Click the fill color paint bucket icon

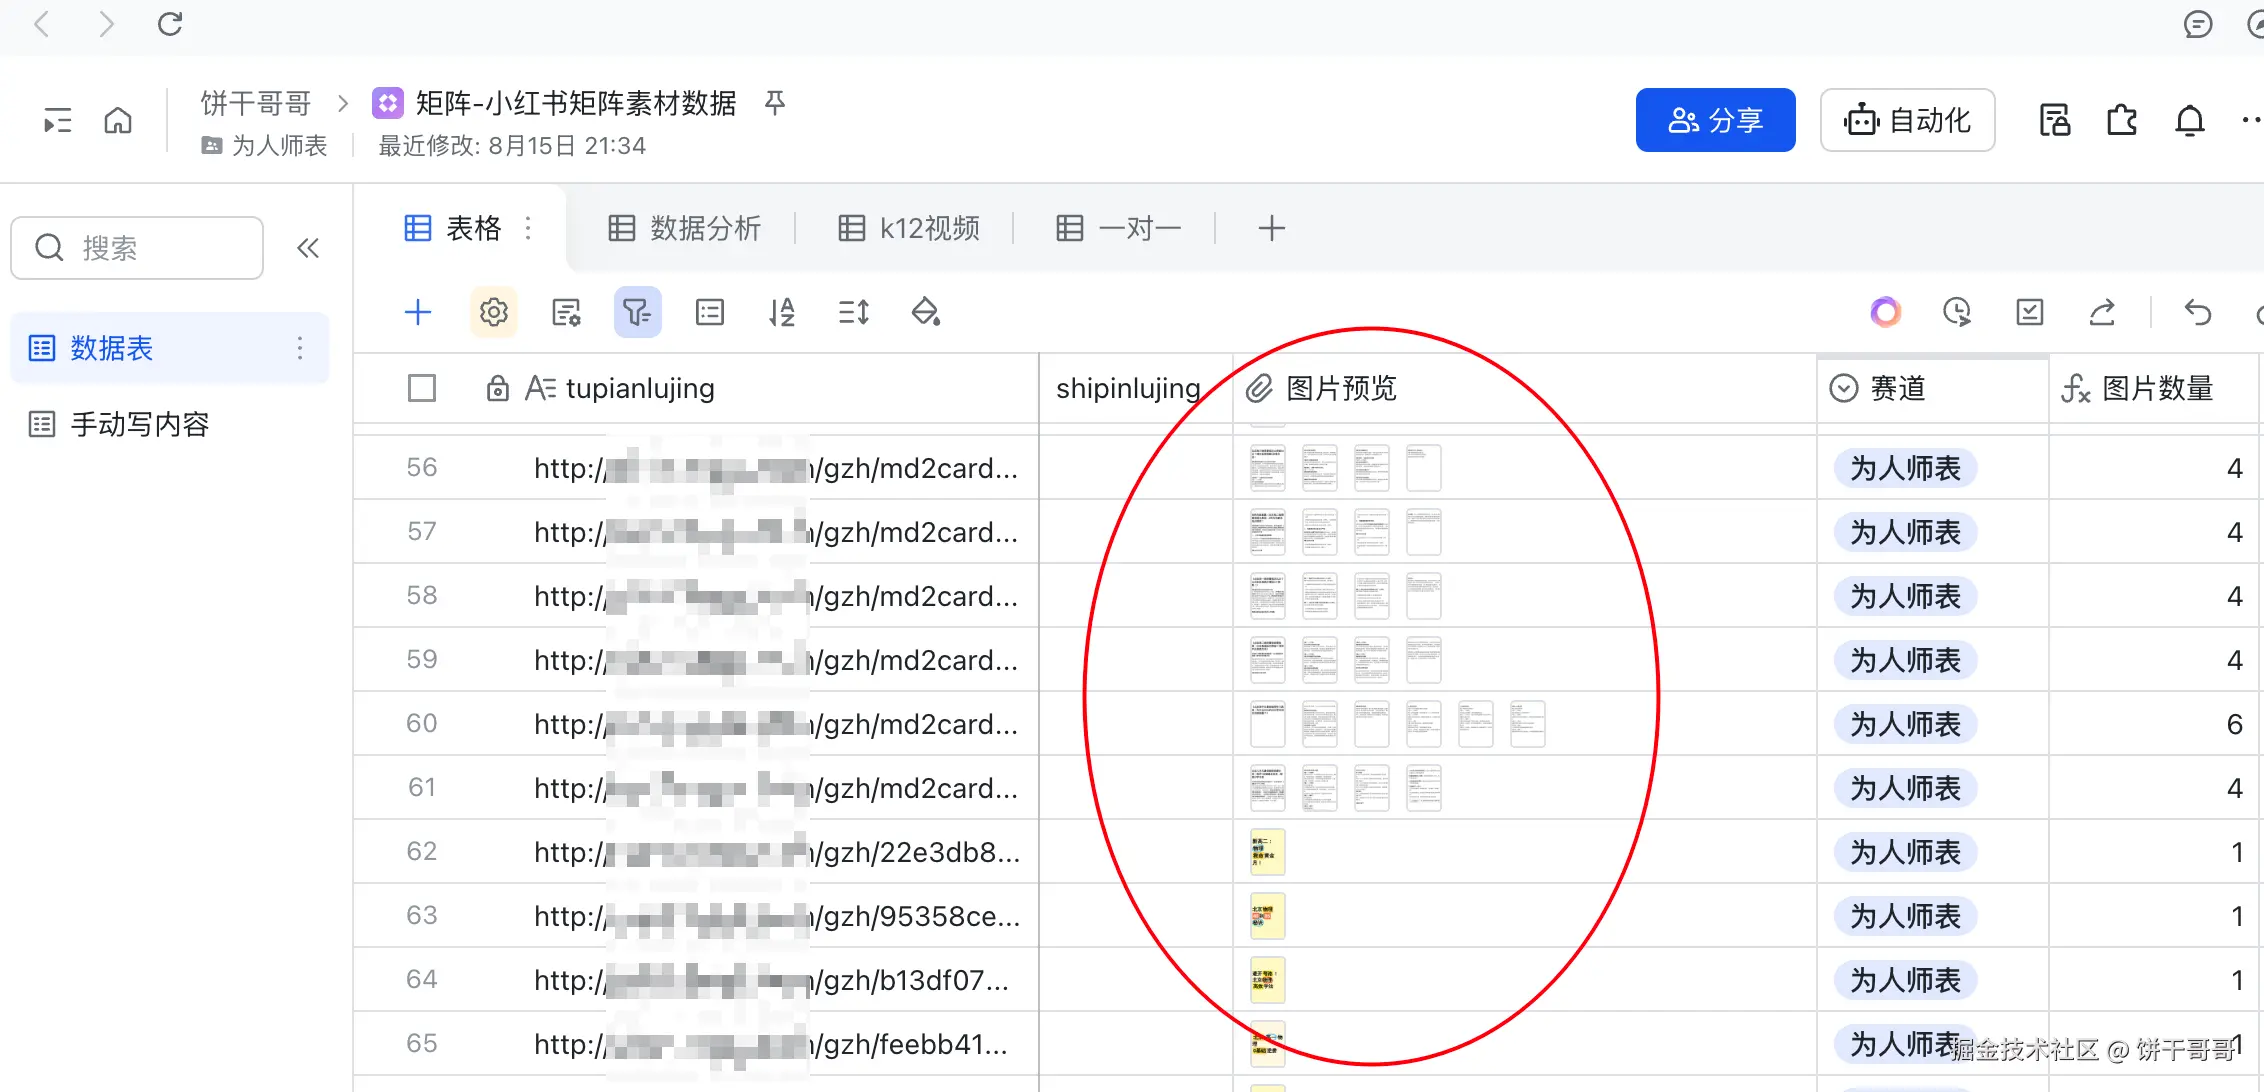(x=925, y=313)
